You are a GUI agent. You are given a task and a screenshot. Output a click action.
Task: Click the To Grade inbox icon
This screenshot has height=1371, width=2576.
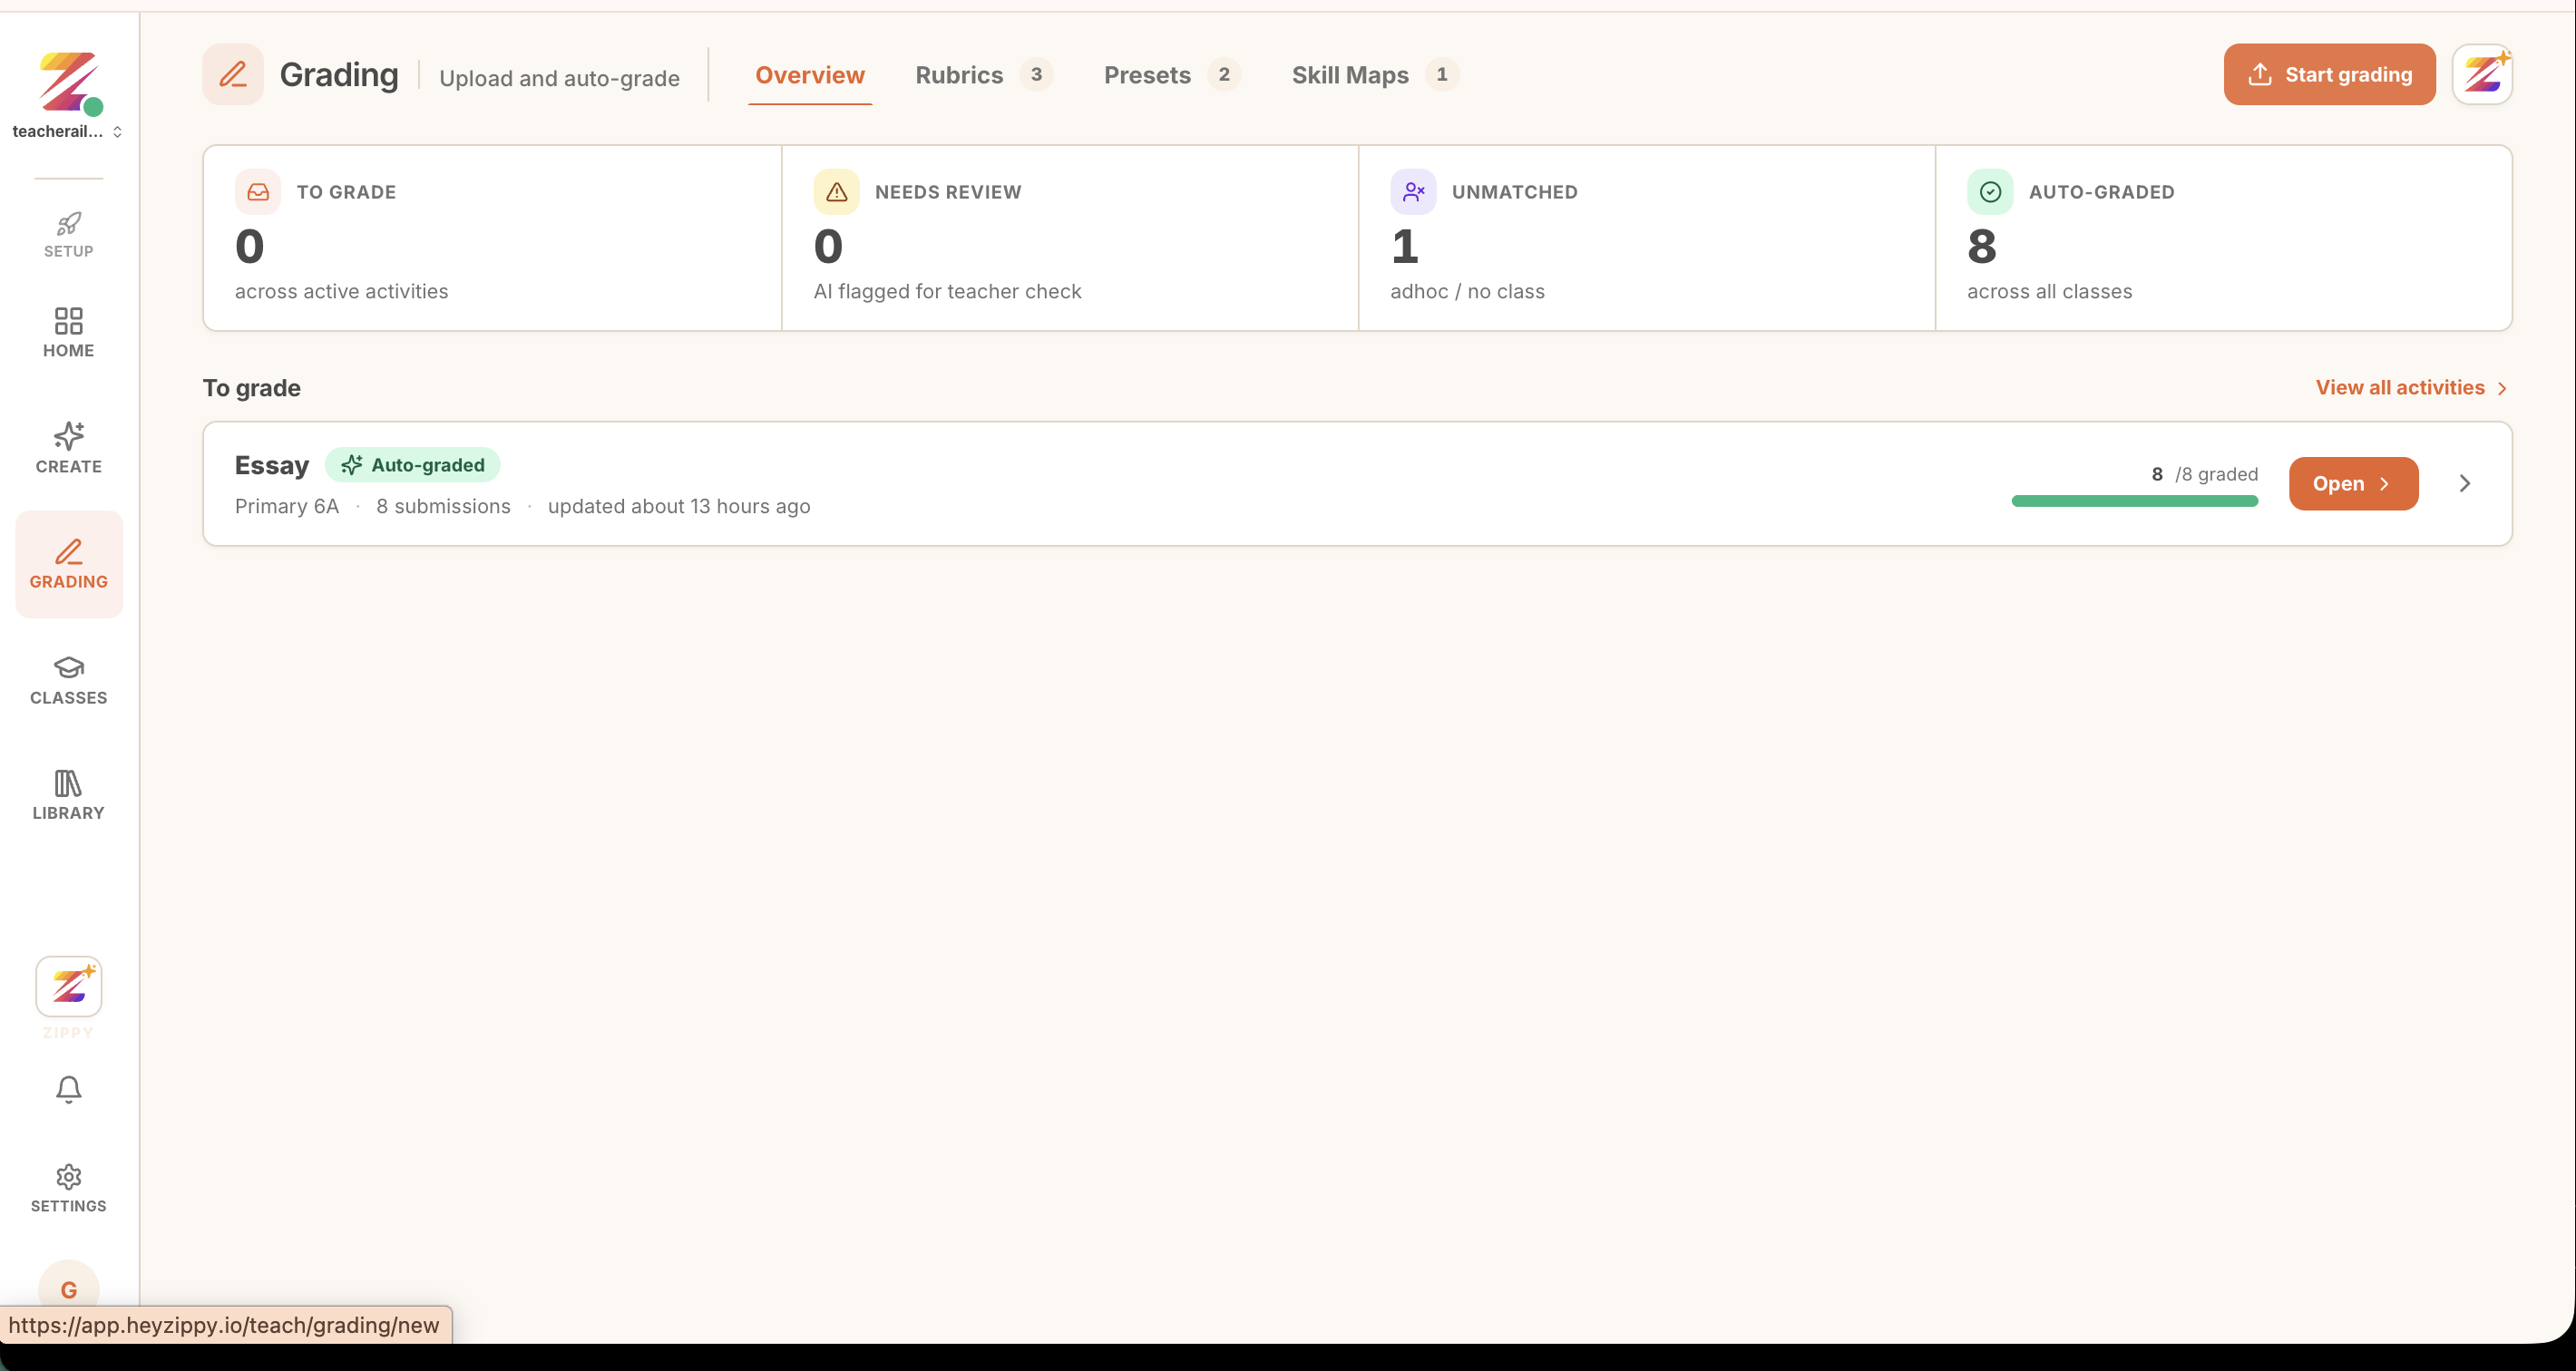258,192
